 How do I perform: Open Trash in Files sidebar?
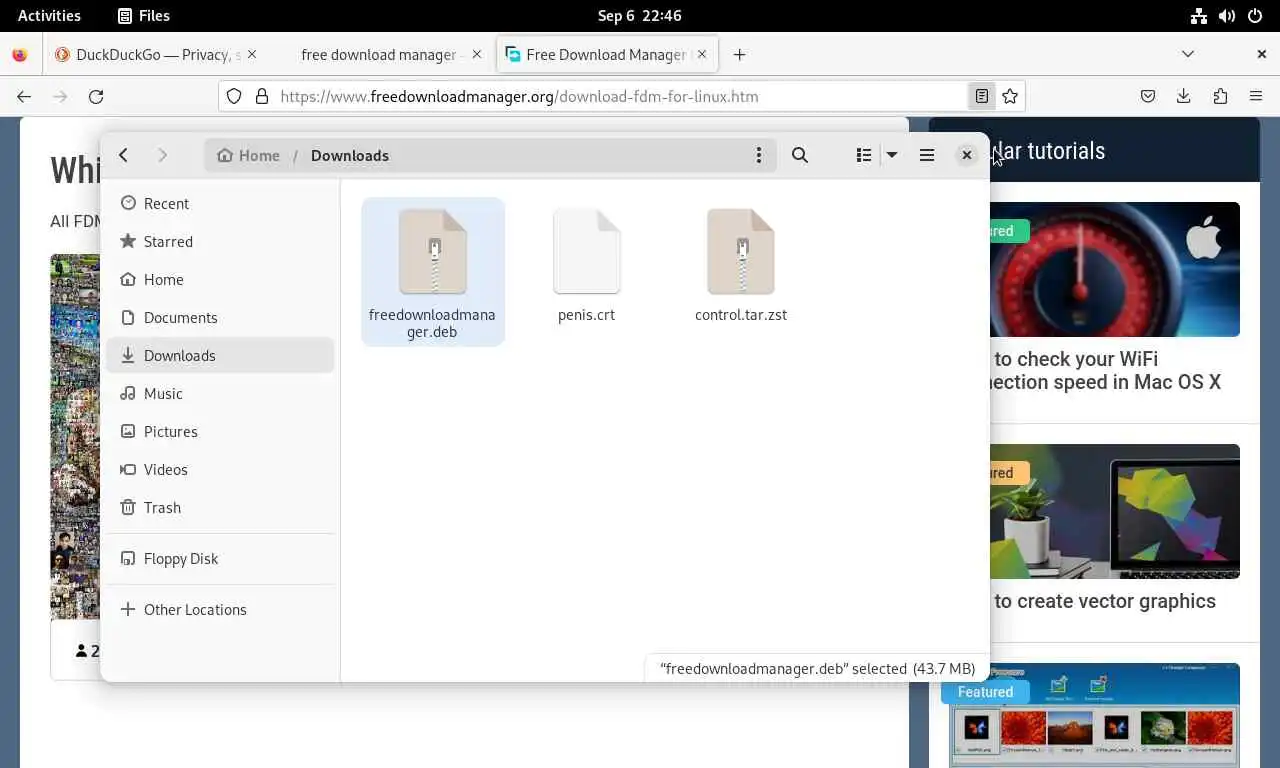(x=220, y=507)
